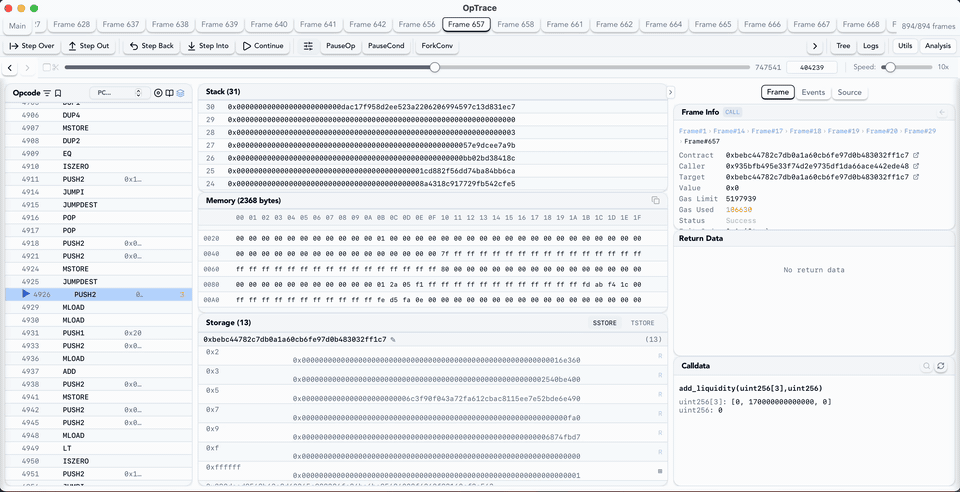Click the Frame#14 breadcrumb link
960x492 pixels.
tap(729, 131)
